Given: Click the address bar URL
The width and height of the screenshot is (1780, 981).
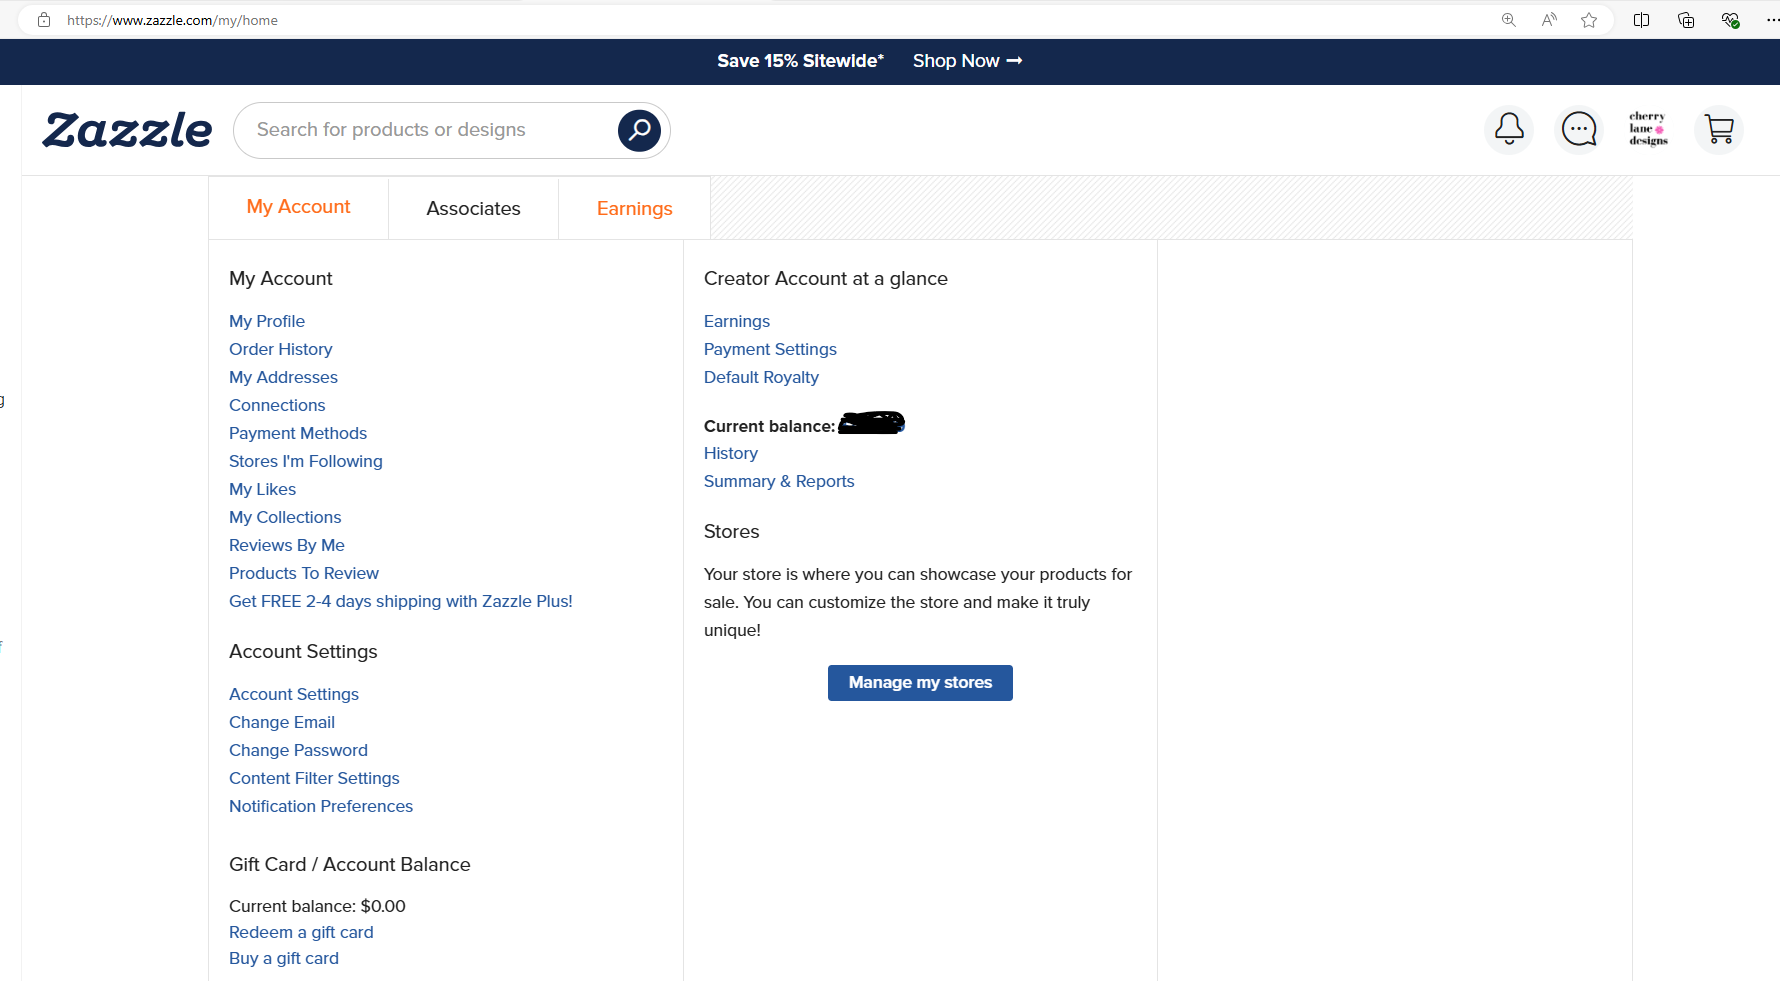Looking at the screenshot, I should 172,20.
